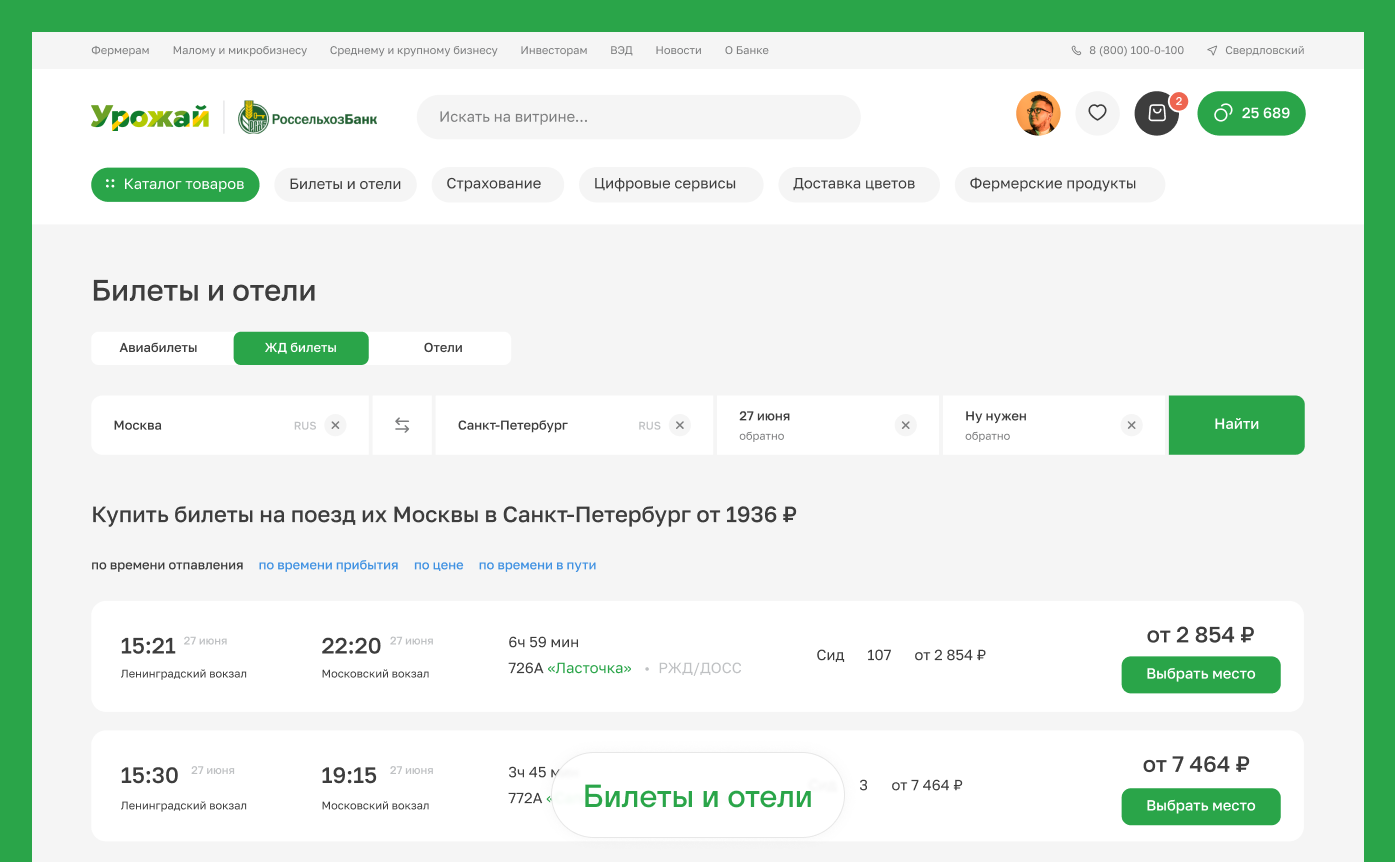Click Выбрать место for the Ласточка train
The height and width of the screenshot is (862, 1395).
point(1200,674)
